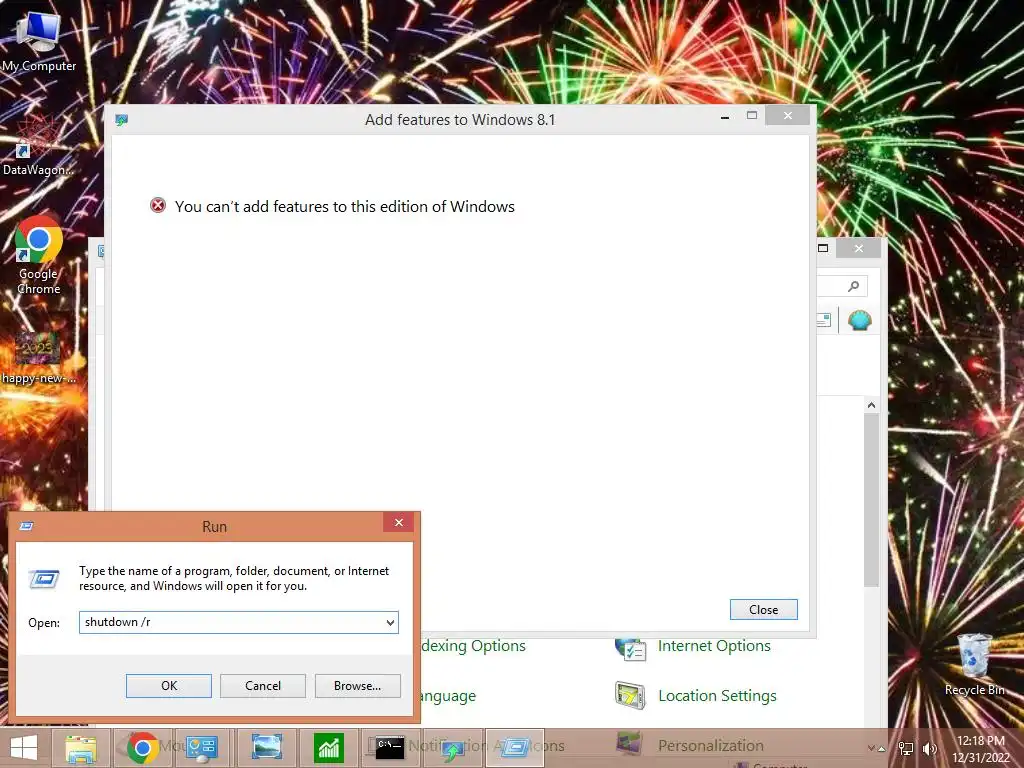Click the Personalization icon in Control Panel
This screenshot has width=1024, height=768.
[629, 743]
